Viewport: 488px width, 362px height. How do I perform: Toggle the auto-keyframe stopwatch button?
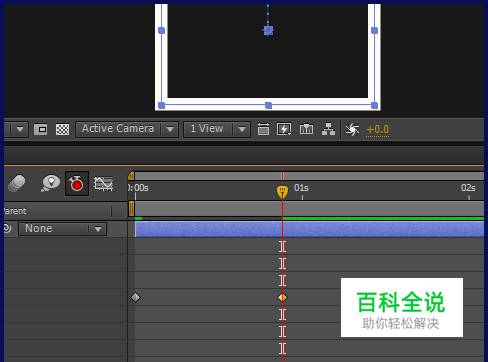pyautogui.click(x=77, y=183)
